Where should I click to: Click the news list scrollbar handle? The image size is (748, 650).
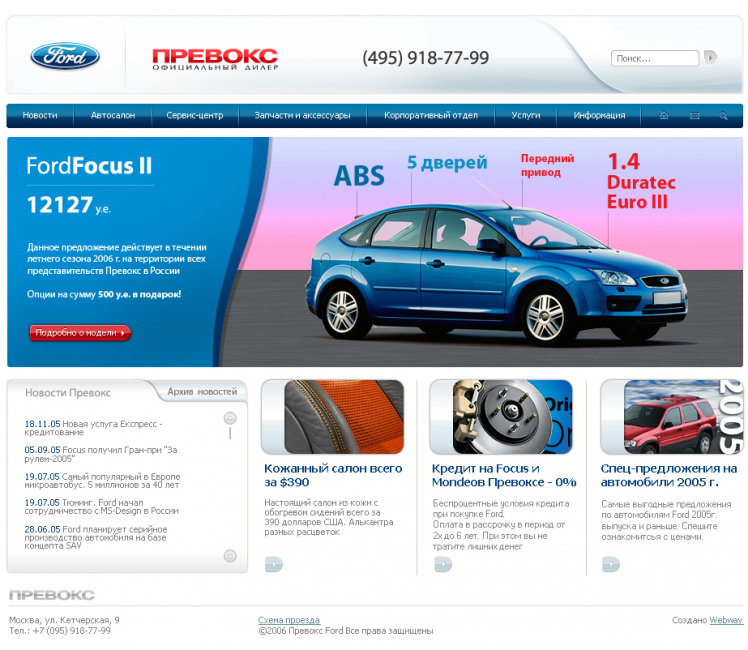click(x=230, y=433)
